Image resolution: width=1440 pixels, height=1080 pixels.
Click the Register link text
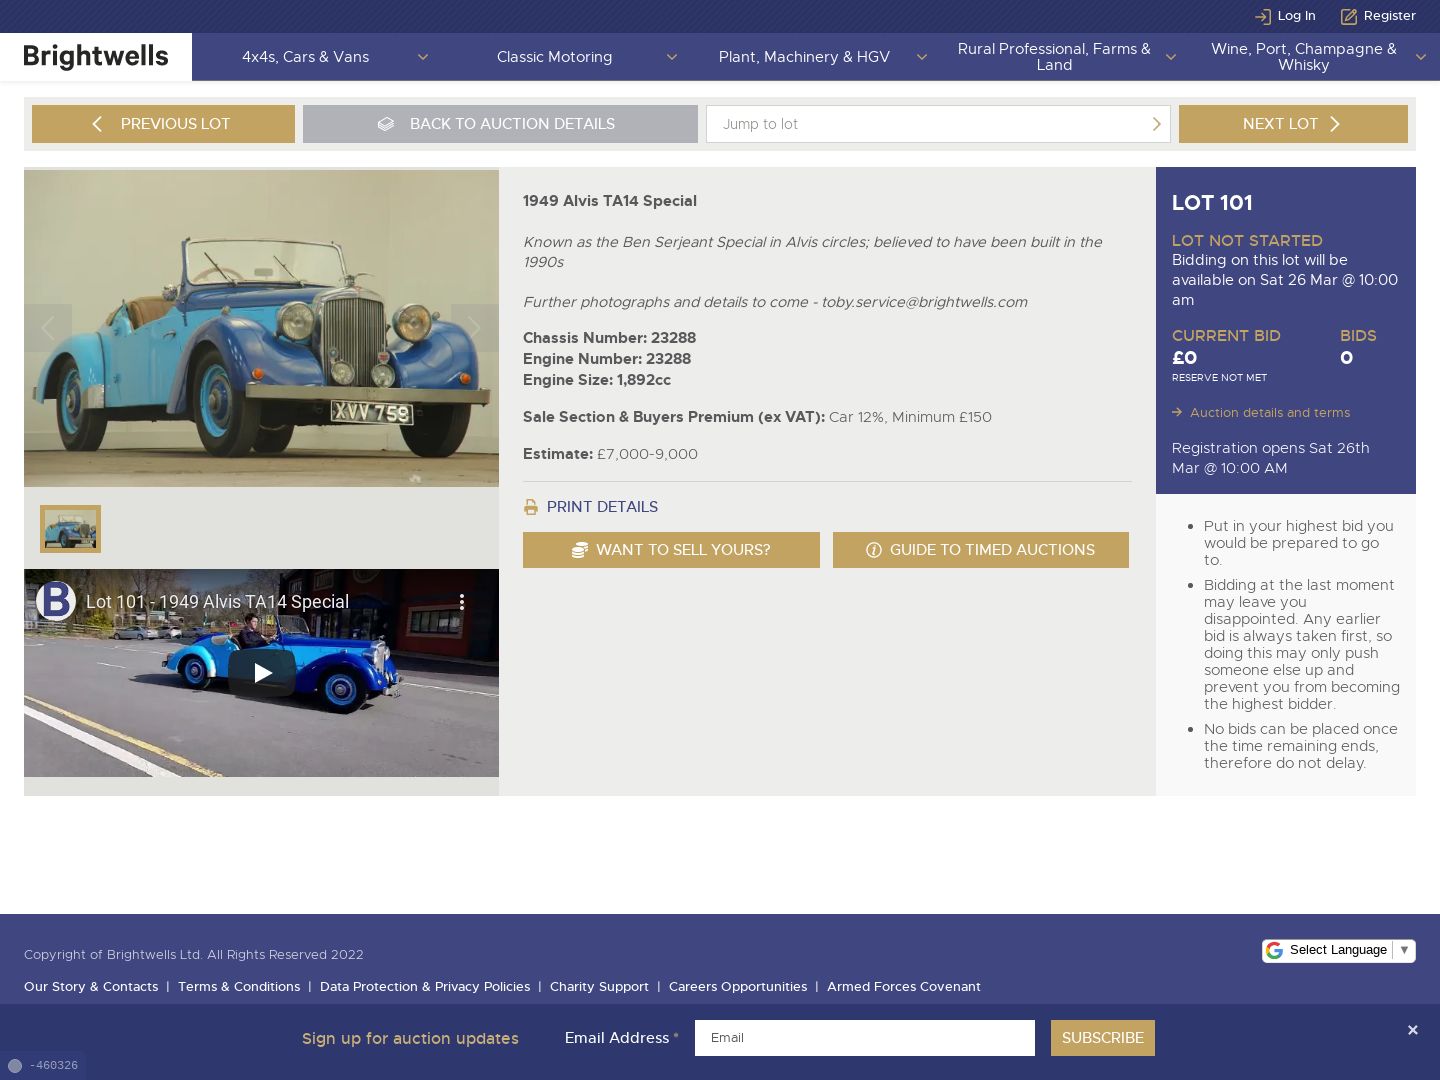[1390, 16]
